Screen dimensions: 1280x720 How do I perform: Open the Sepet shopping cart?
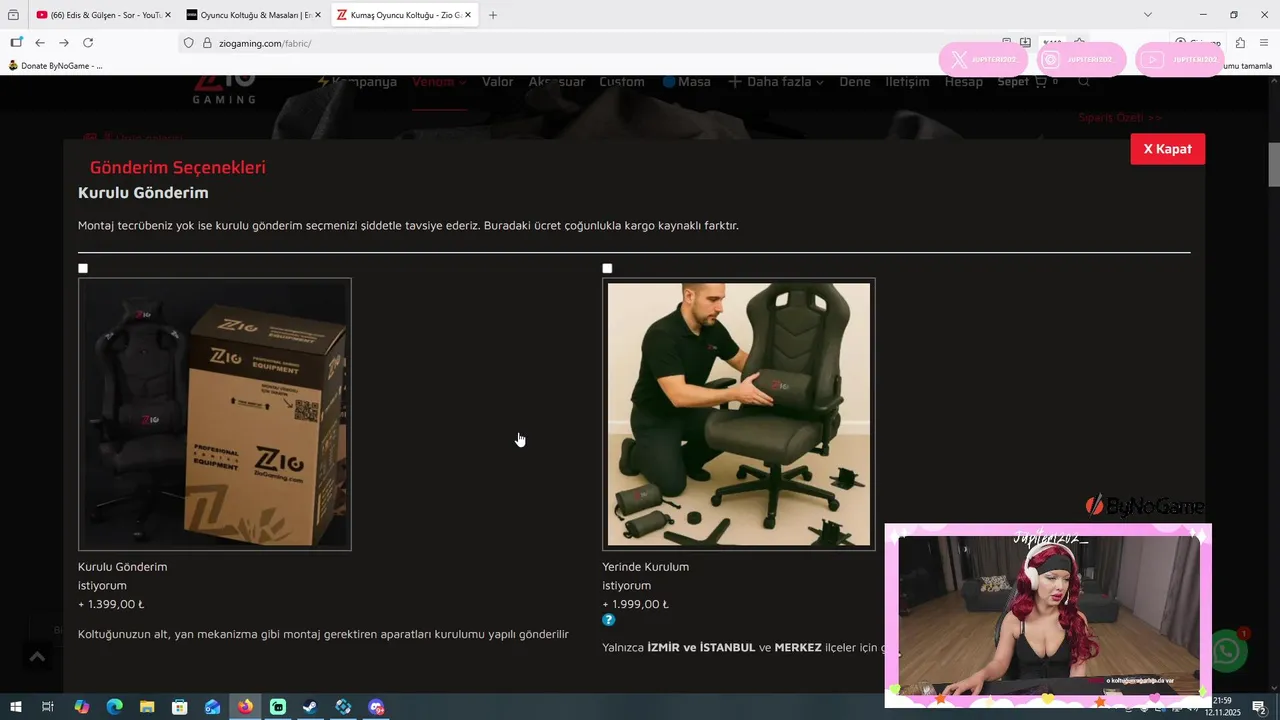1027,82
